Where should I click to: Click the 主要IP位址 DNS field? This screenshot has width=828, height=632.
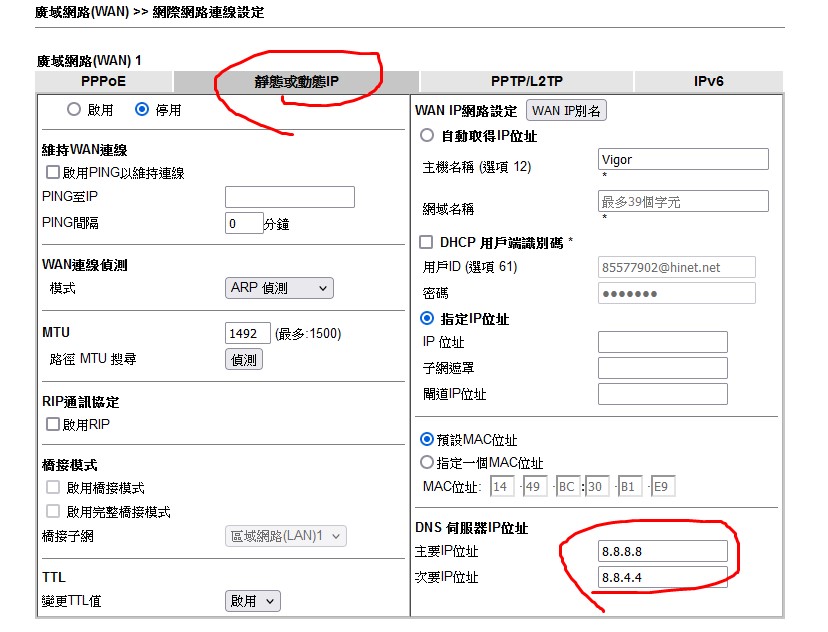click(662, 551)
